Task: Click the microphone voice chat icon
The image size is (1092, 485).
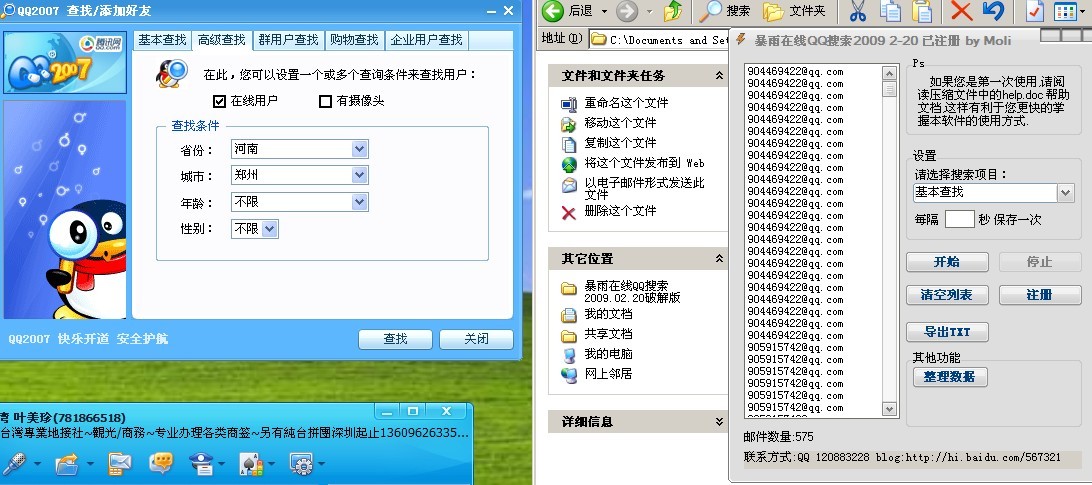Action: tap(15, 464)
